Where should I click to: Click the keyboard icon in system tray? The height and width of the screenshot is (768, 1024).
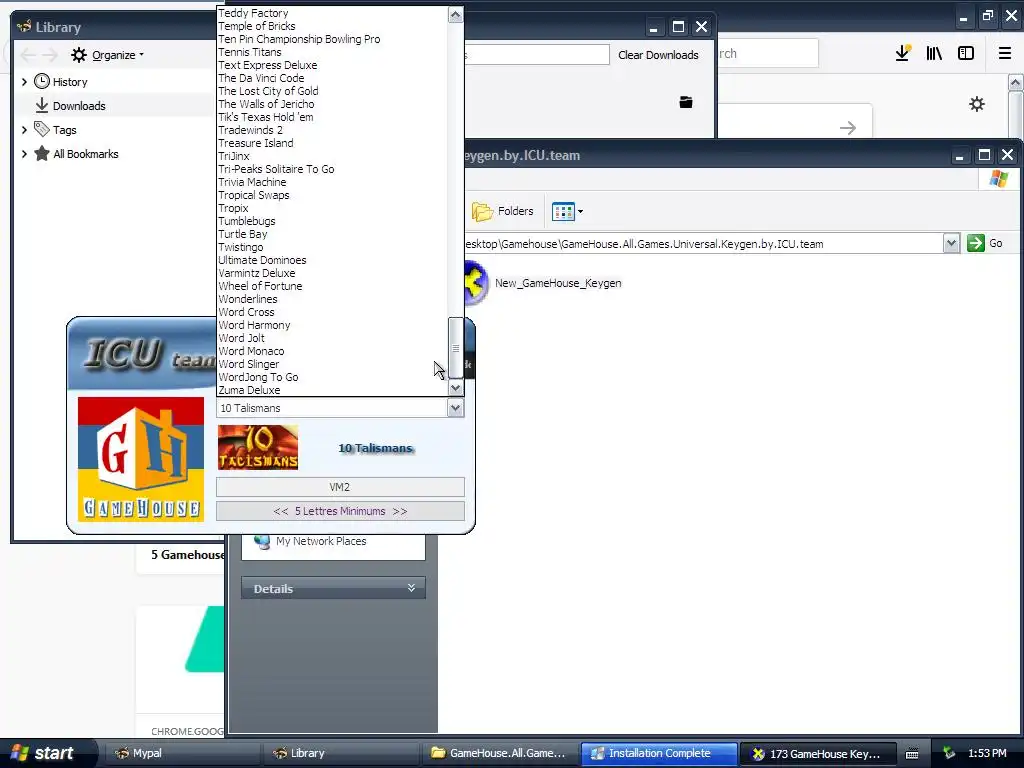click(912, 754)
